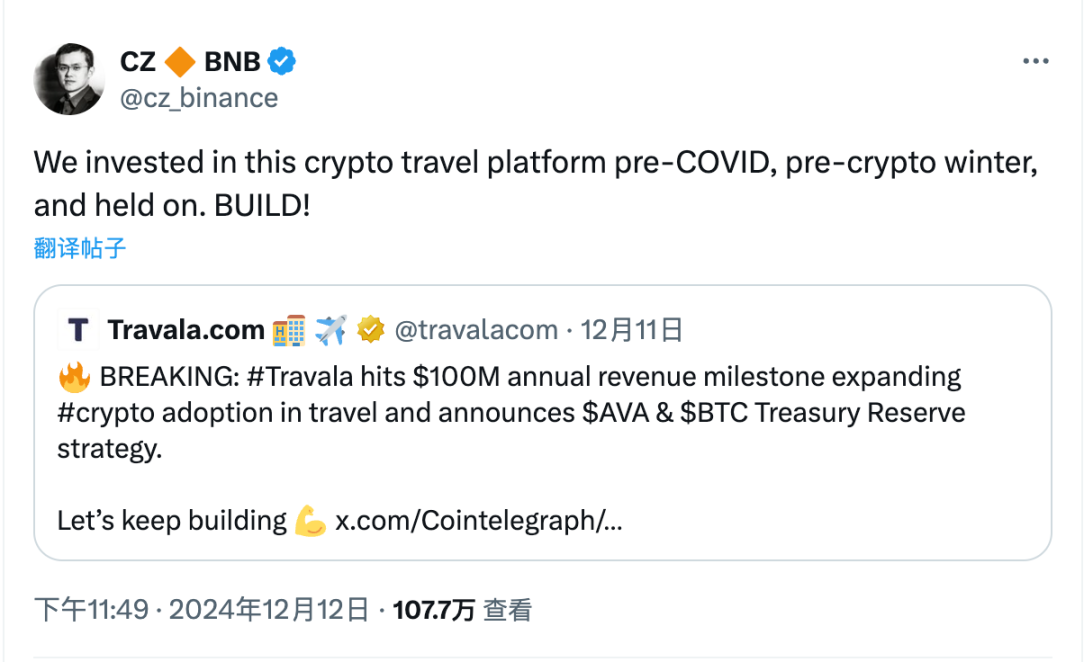The width and height of the screenshot is (1084, 662).
Task: Click the fire emoji before BREAKING
Action: (x=75, y=378)
